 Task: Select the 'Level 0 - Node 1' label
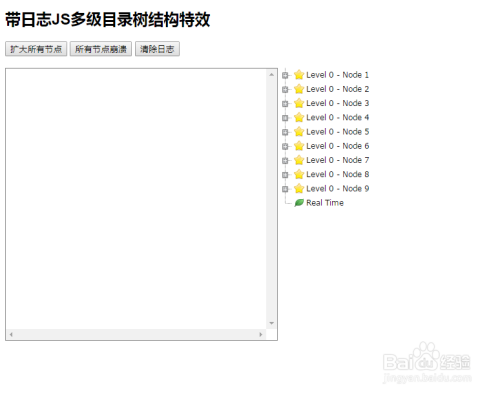coord(337,75)
